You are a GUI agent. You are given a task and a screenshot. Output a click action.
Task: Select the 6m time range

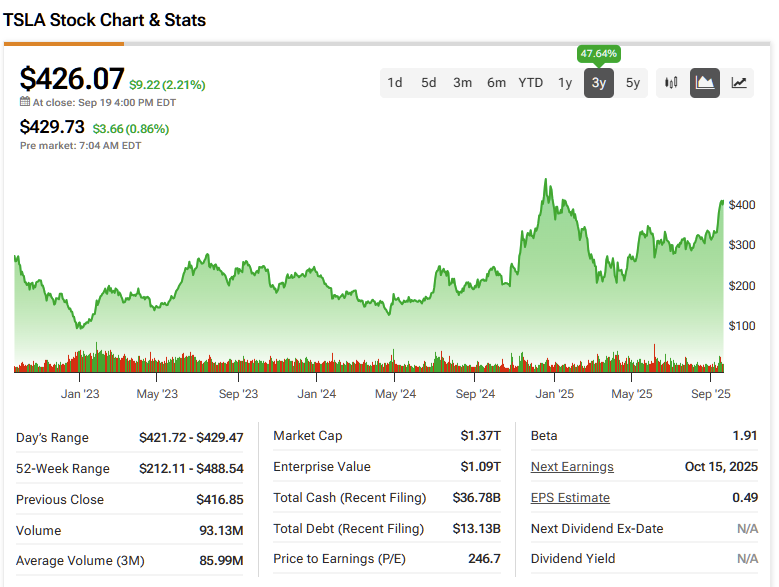496,82
